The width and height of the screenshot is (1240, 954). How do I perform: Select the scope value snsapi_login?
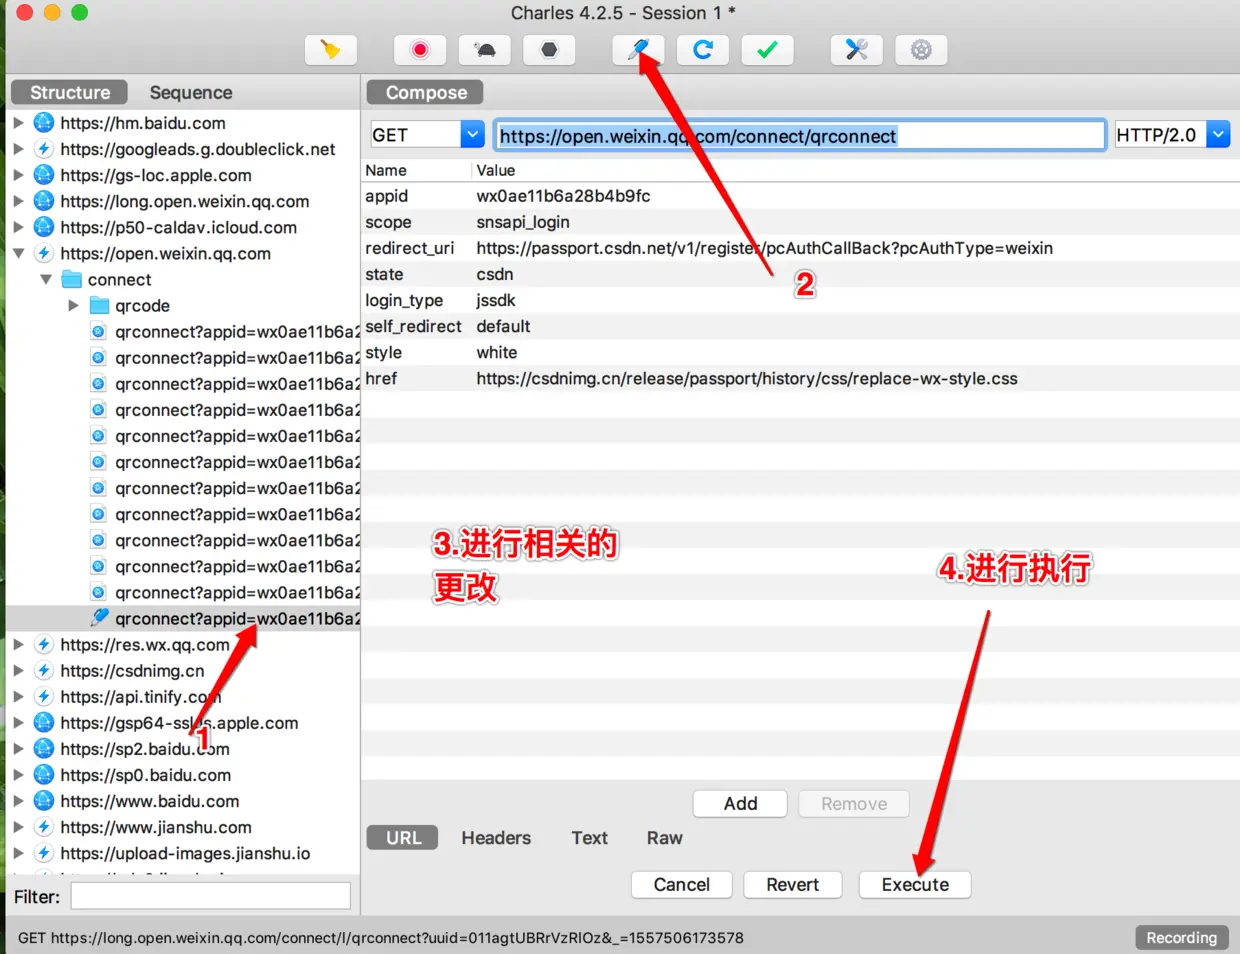pos(523,222)
